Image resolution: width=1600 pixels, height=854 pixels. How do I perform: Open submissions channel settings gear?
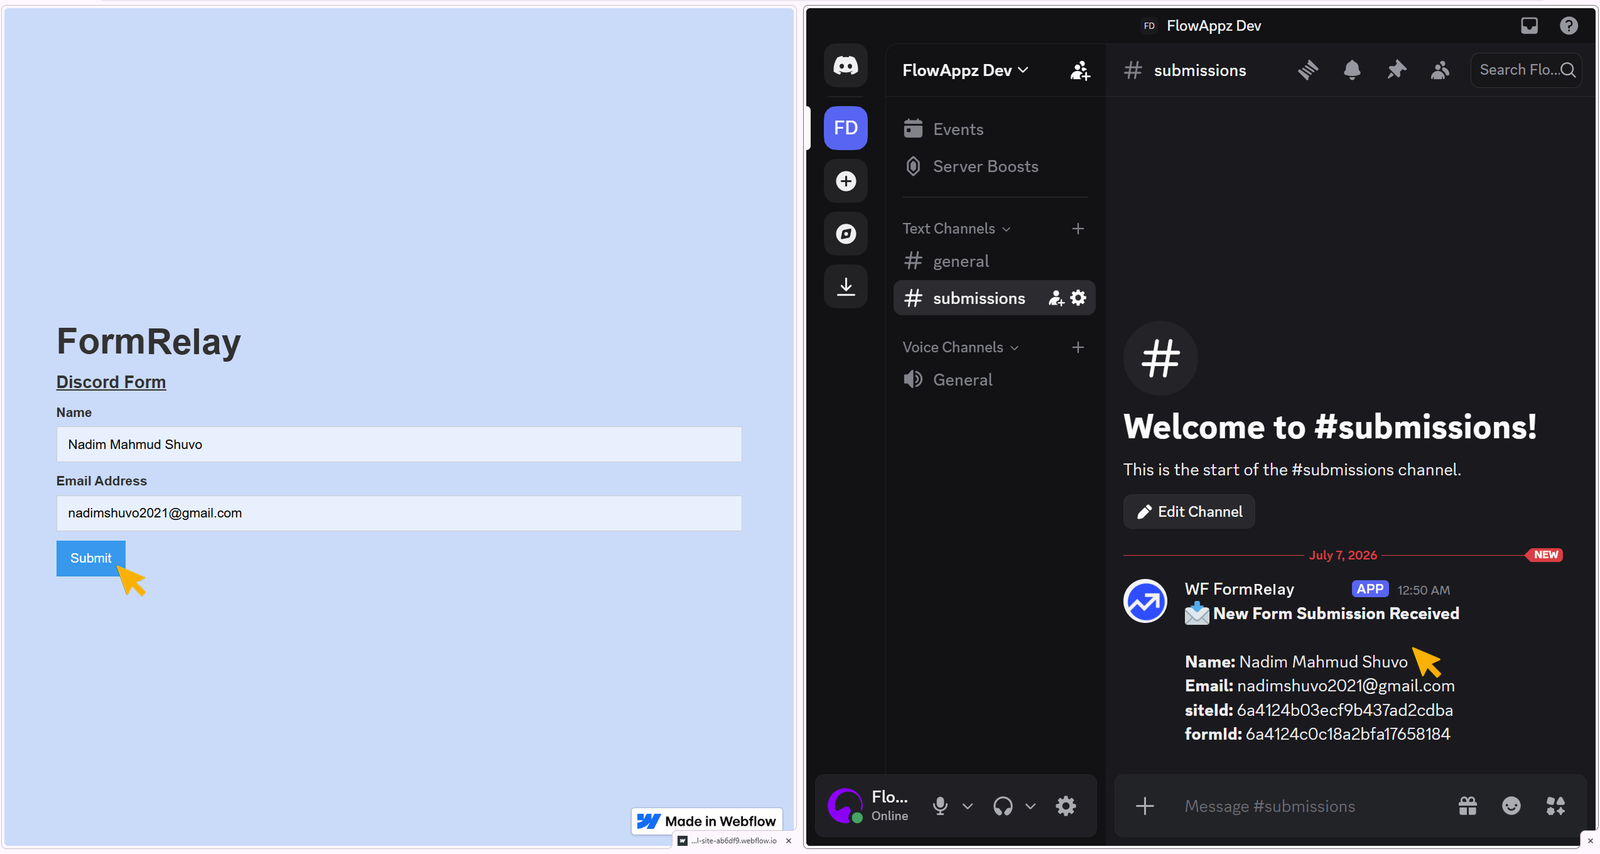pos(1078,298)
